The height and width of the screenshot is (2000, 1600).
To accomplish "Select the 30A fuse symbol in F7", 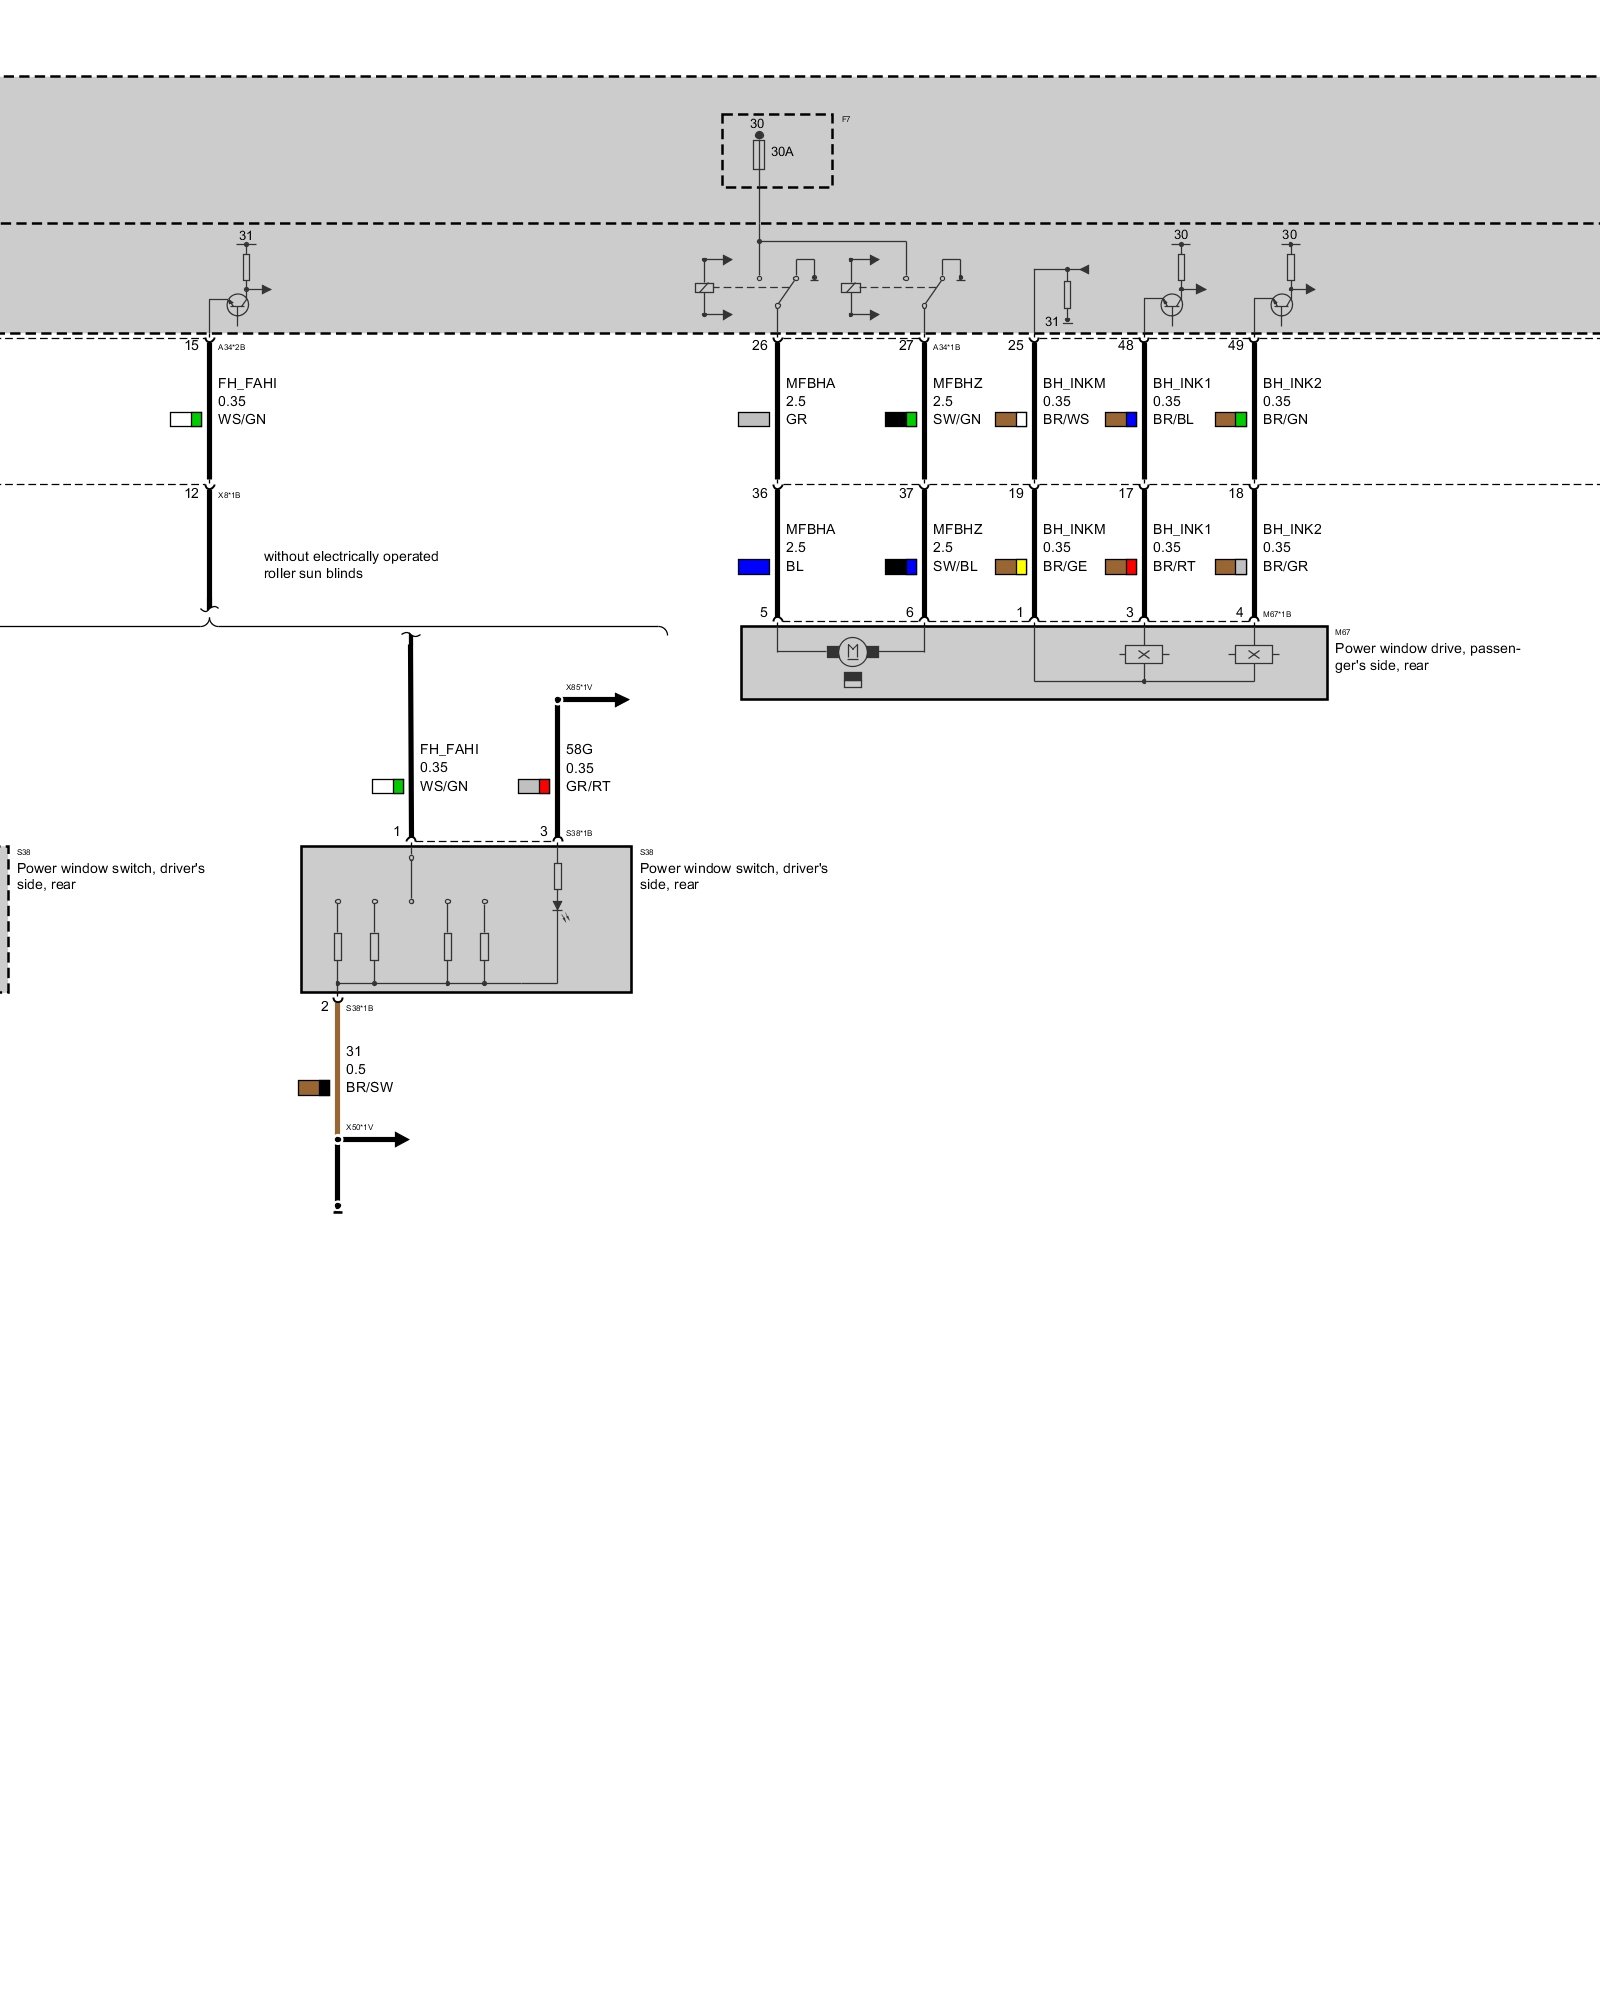I will (759, 154).
